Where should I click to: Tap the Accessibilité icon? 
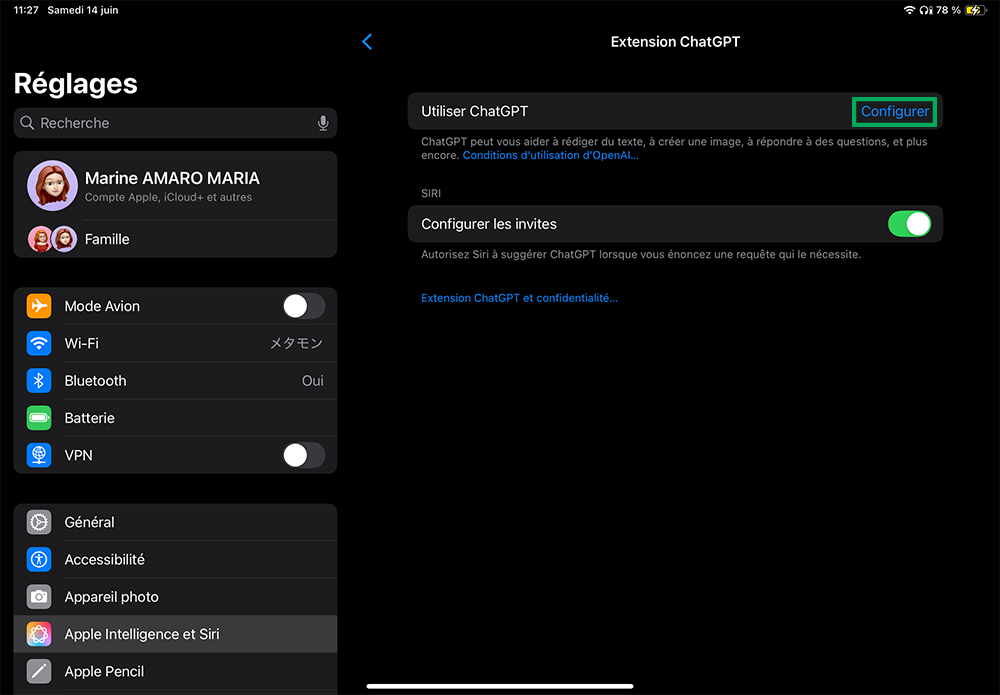coord(39,560)
